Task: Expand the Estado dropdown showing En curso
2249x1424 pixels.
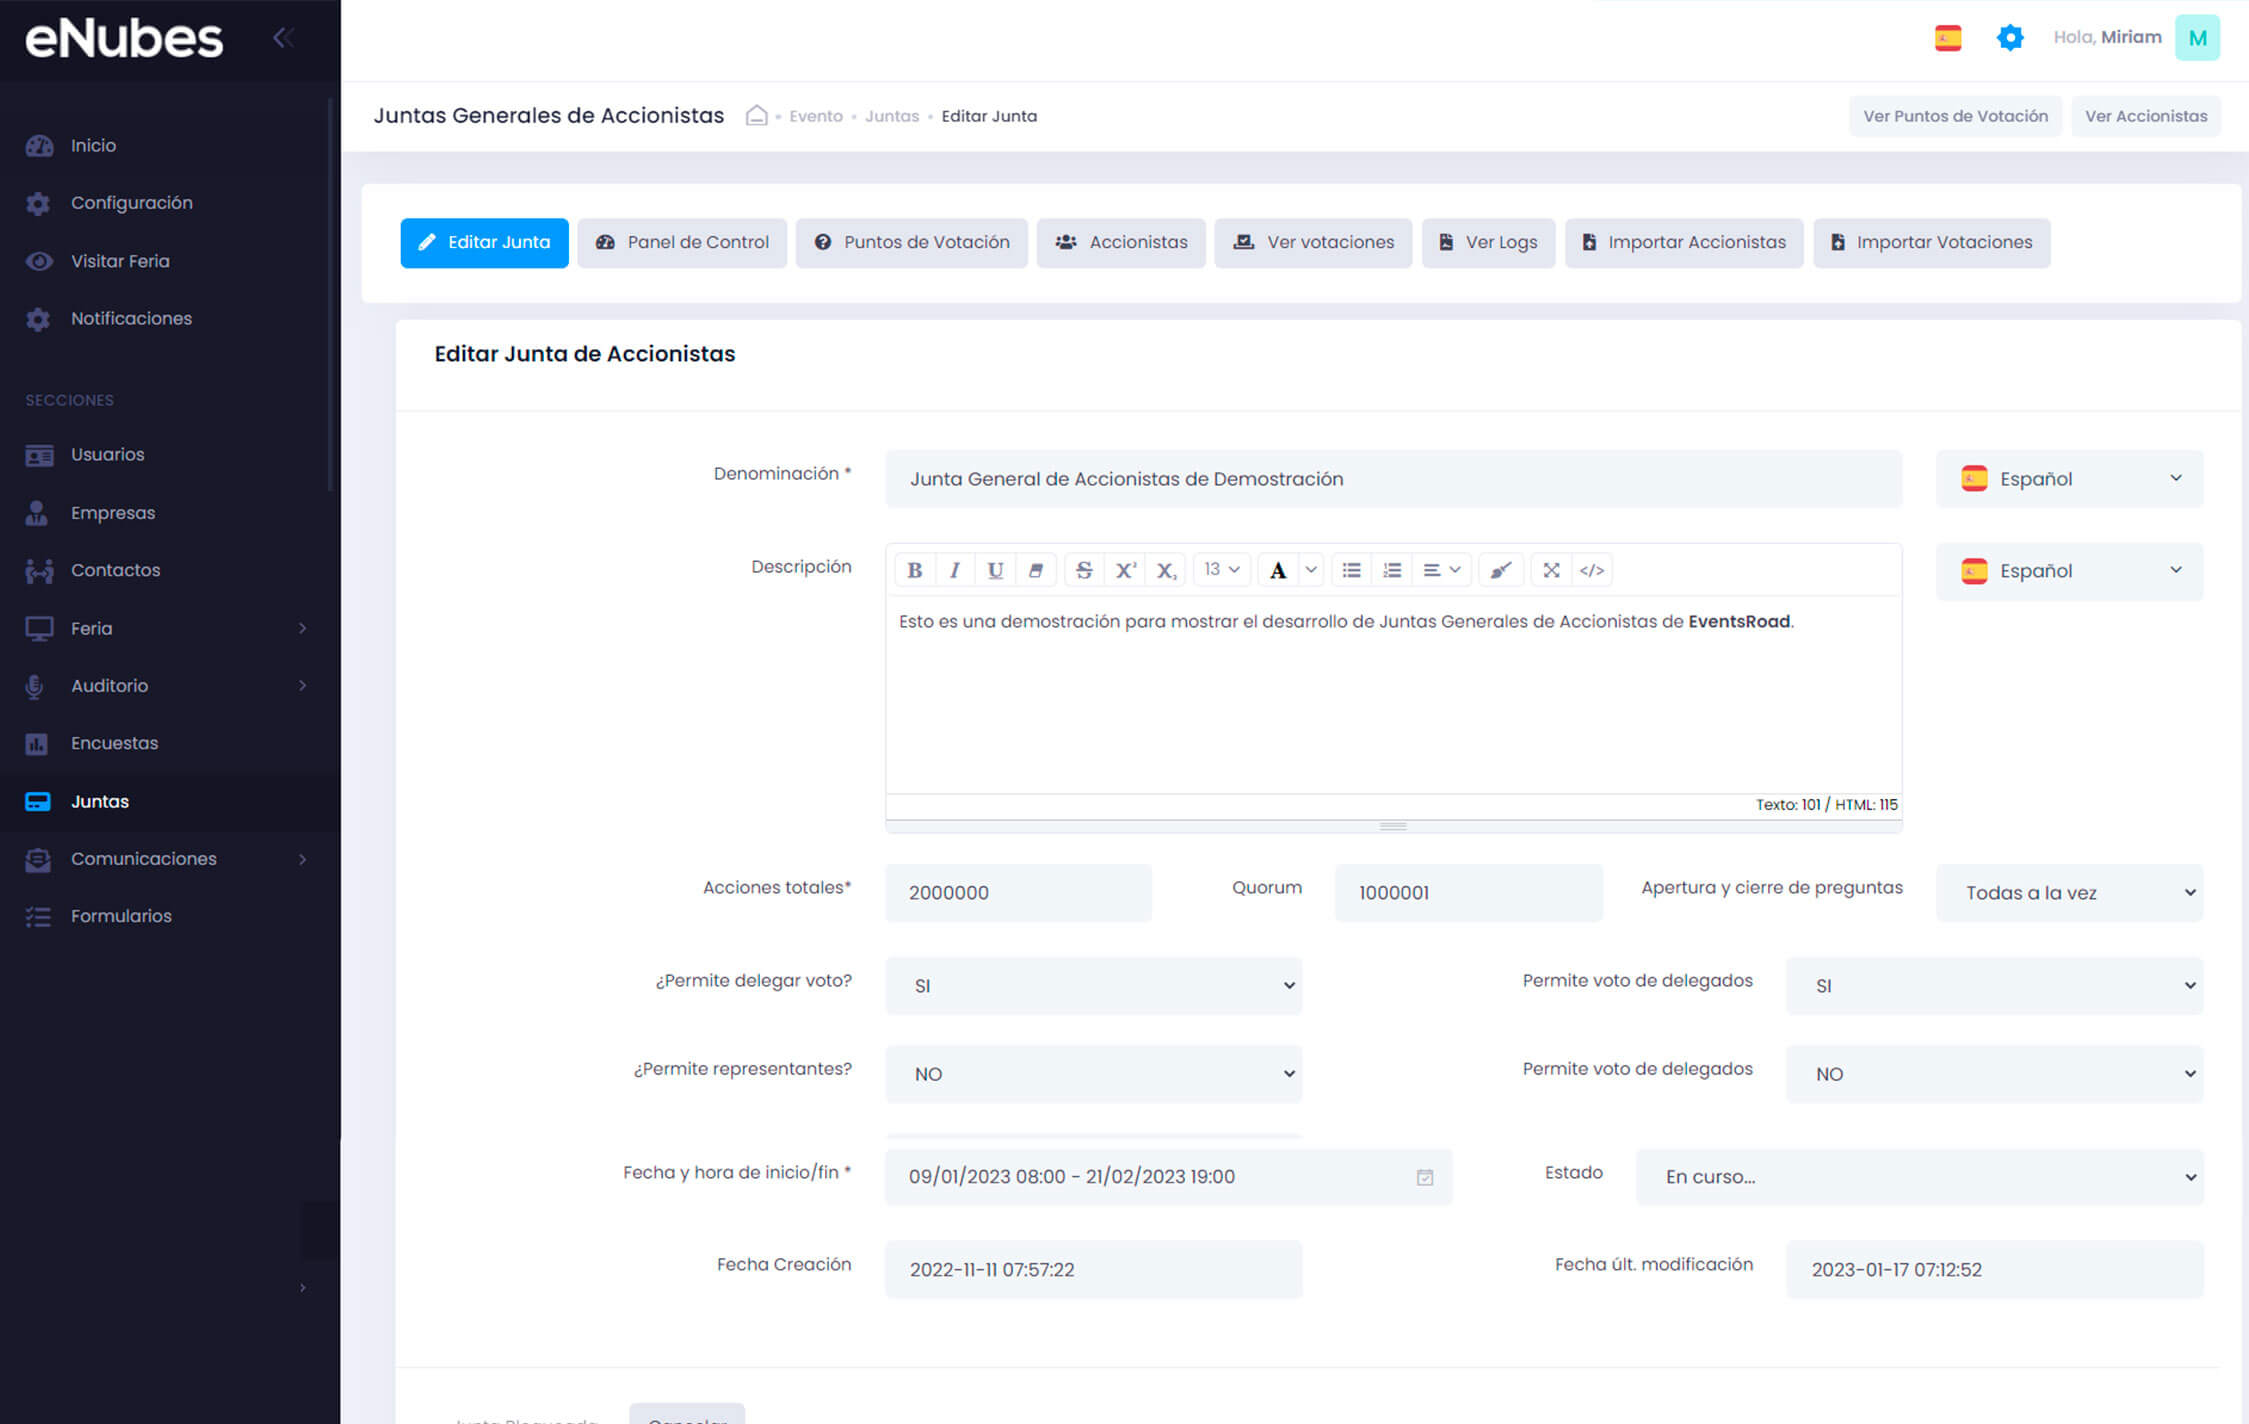Action: 1919,1177
